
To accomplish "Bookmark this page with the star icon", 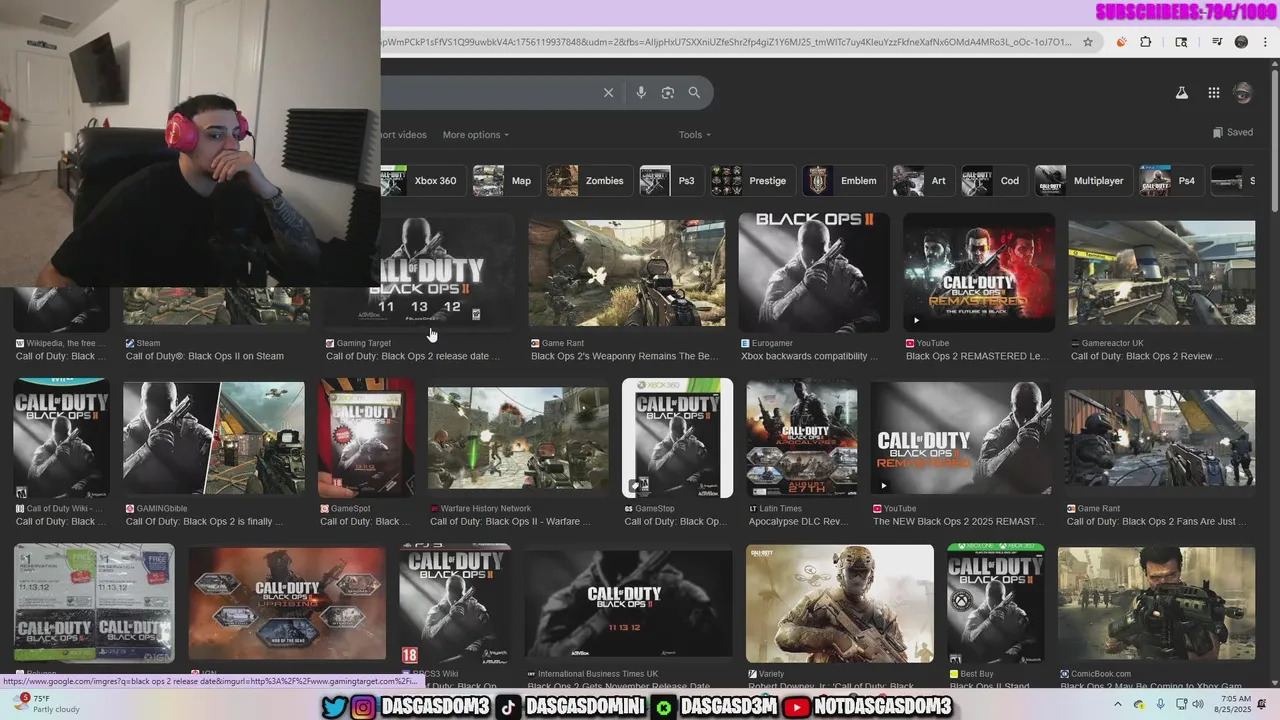I will pyautogui.click(x=1088, y=42).
